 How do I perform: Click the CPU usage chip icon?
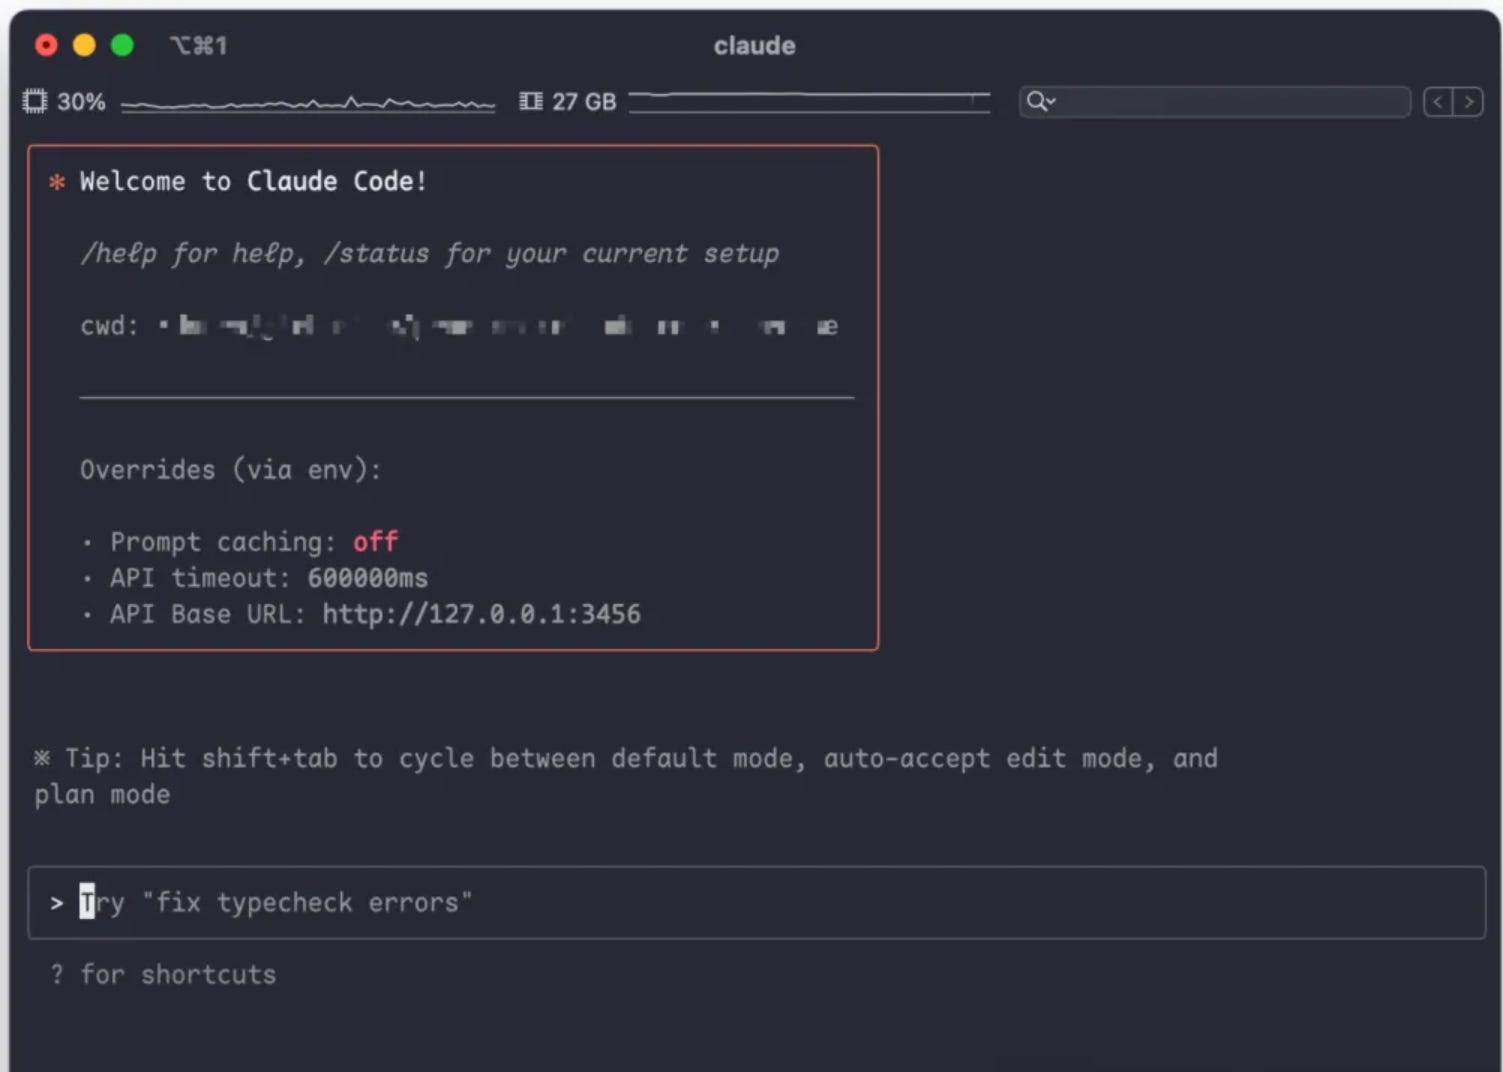click(35, 101)
